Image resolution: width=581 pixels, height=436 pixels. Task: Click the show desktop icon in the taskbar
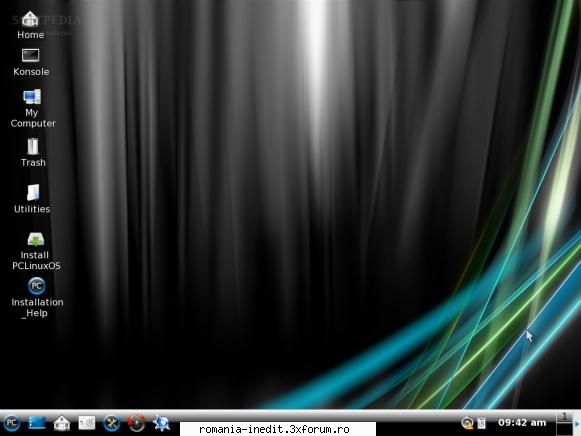[x=37, y=423]
